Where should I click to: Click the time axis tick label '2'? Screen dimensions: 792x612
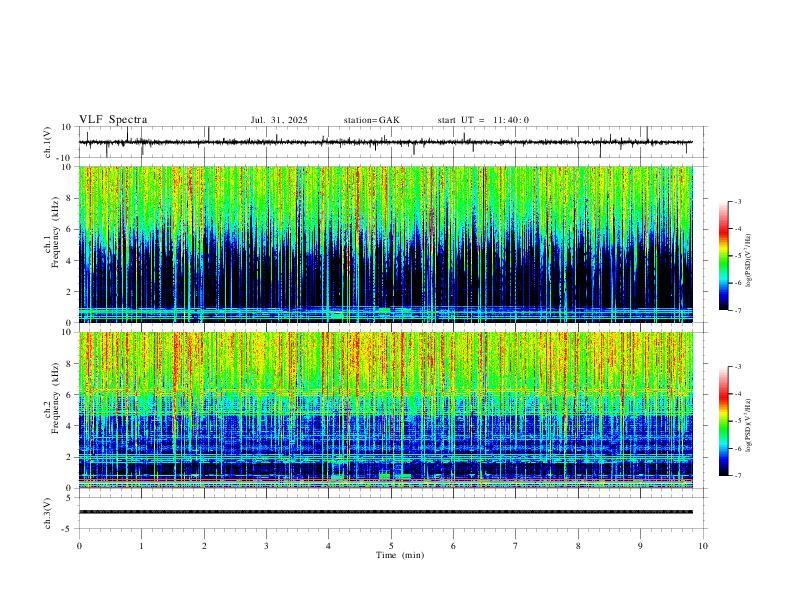(204, 546)
